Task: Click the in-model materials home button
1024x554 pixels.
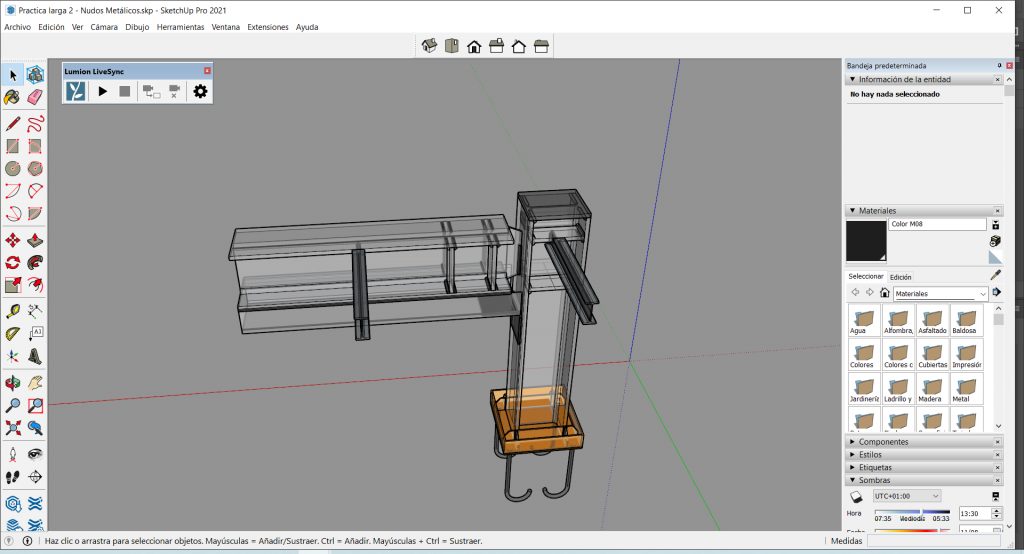Action: [885, 293]
